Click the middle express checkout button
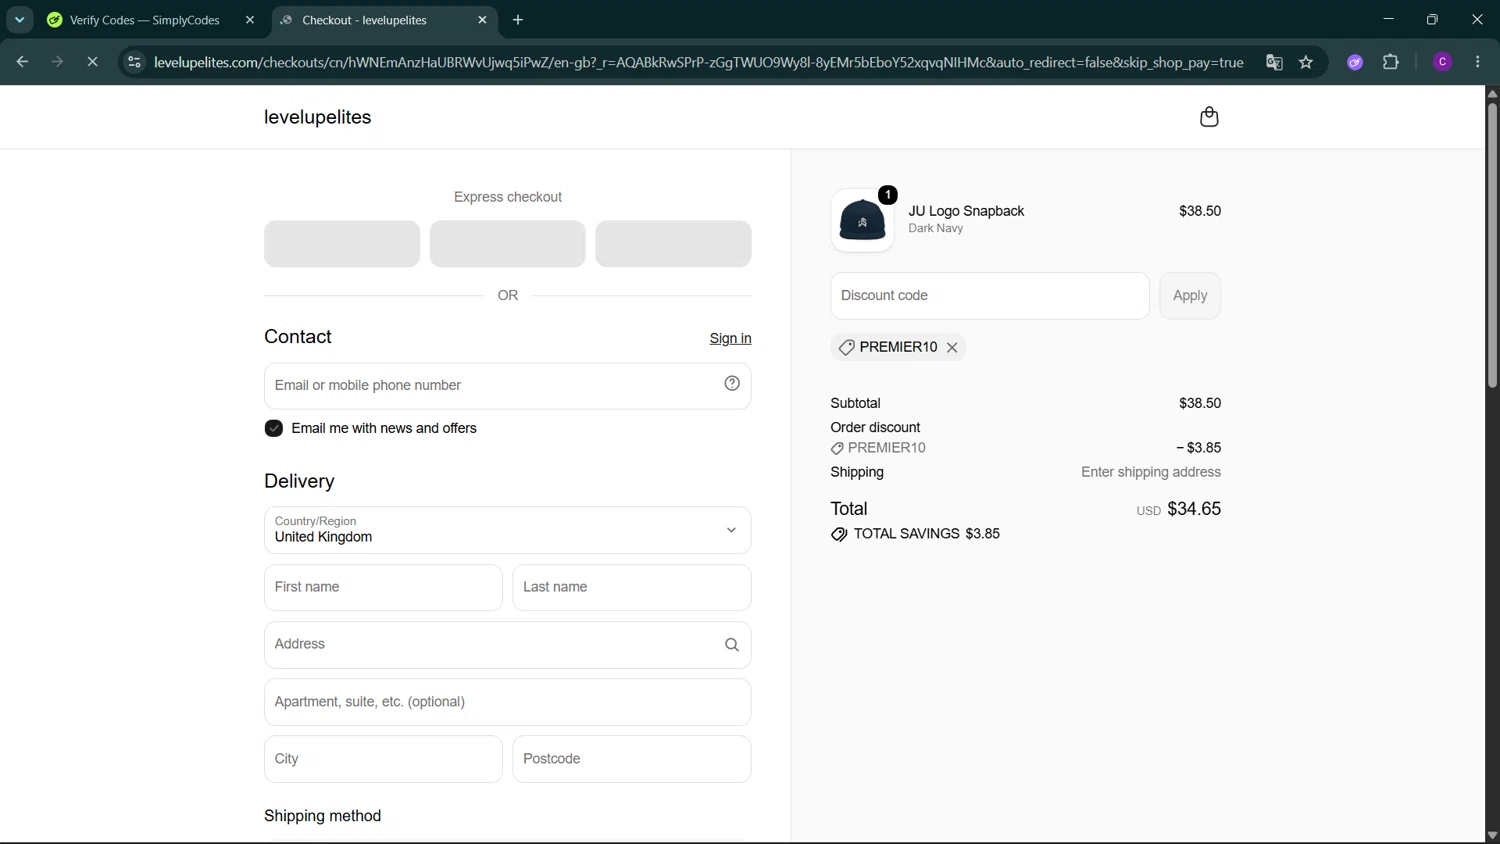 click(x=508, y=244)
